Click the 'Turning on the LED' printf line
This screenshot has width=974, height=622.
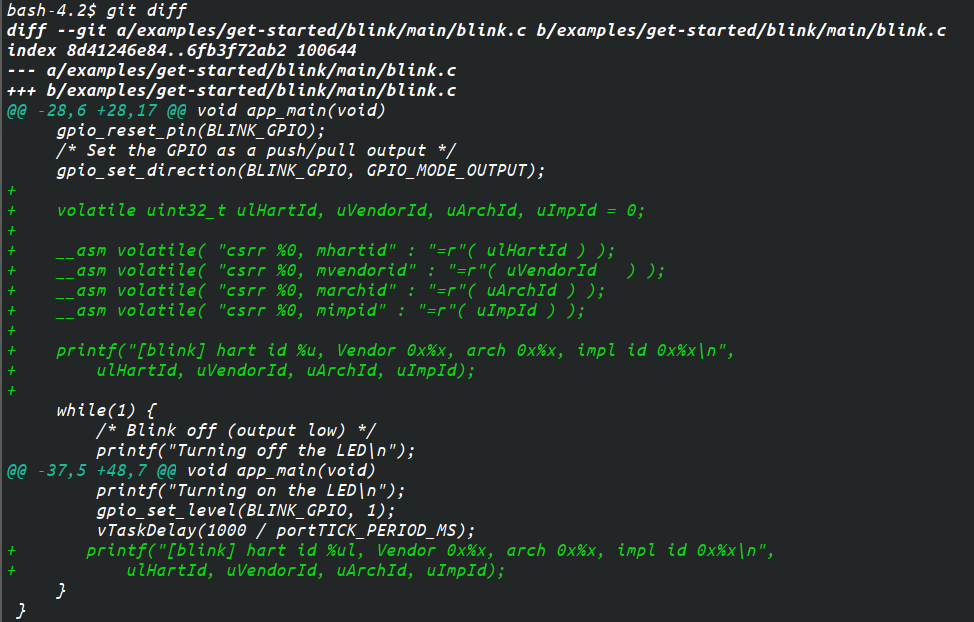click(x=250, y=490)
